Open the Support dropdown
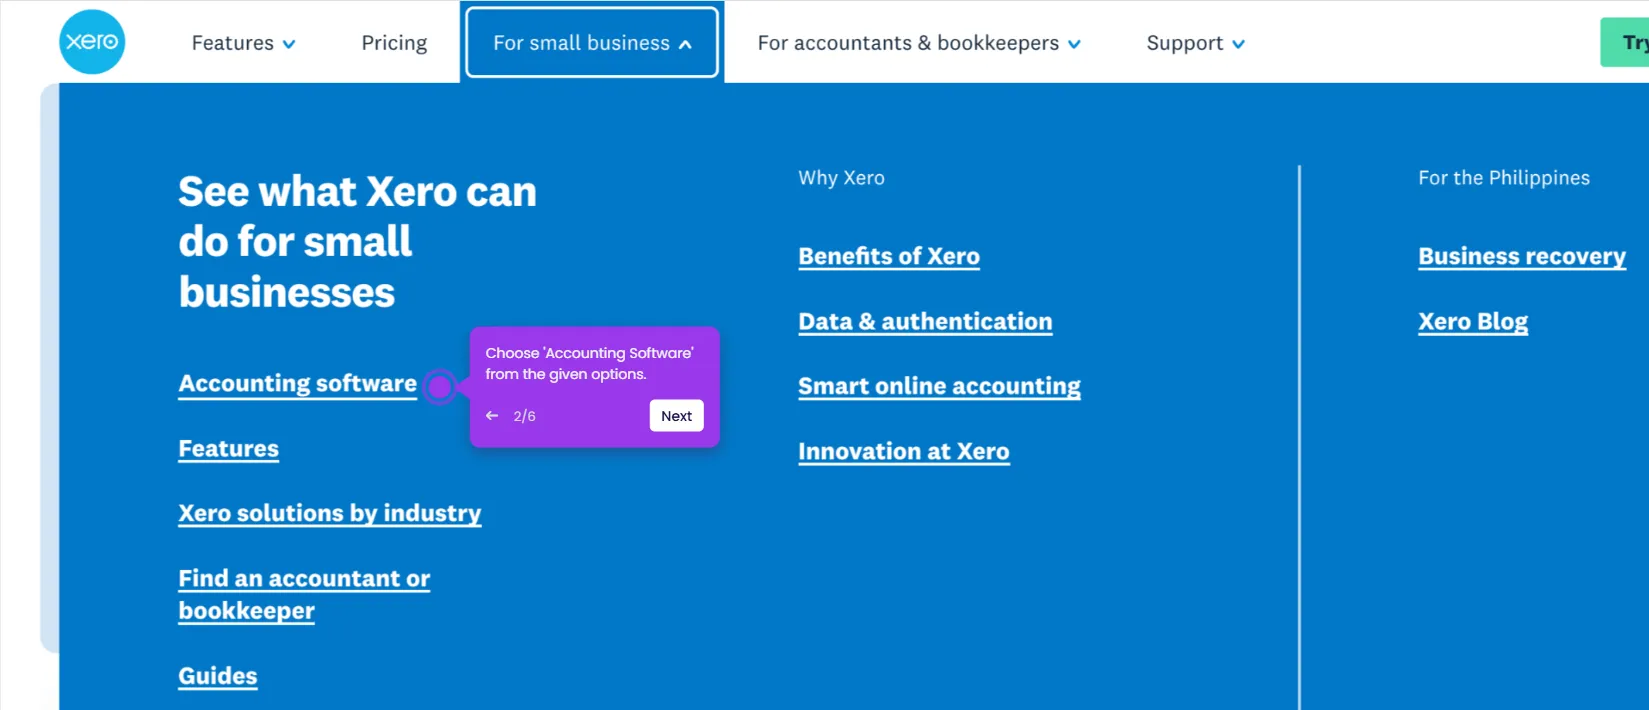This screenshot has height=710, width=1649. pyautogui.click(x=1195, y=43)
